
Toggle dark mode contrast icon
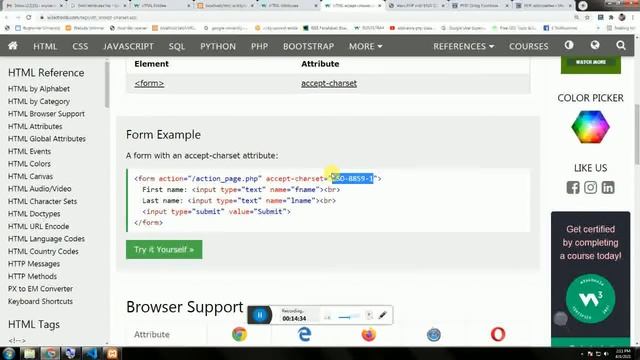(569, 45)
